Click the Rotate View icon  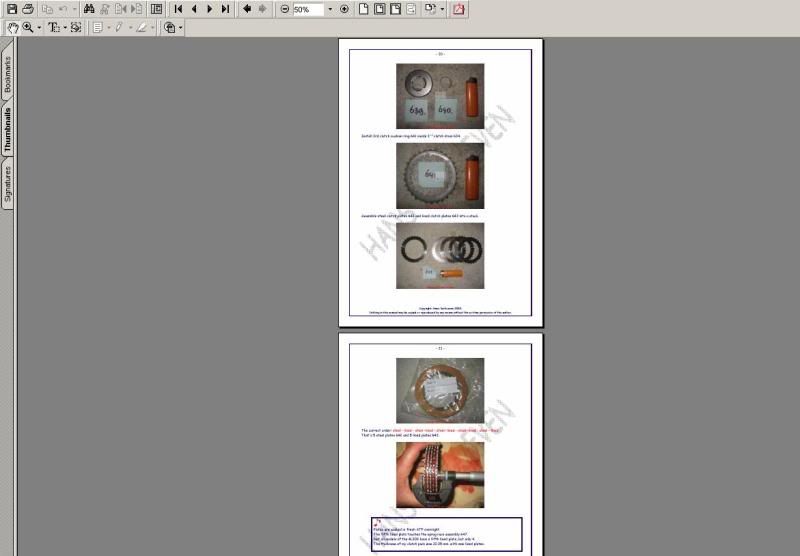coord(431,9)
